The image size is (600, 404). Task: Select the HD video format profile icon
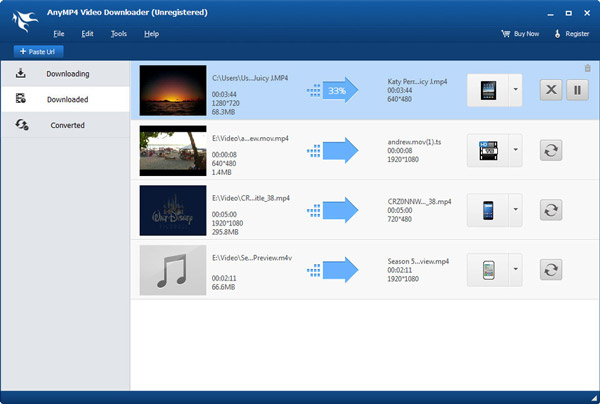tap(488, 150)
